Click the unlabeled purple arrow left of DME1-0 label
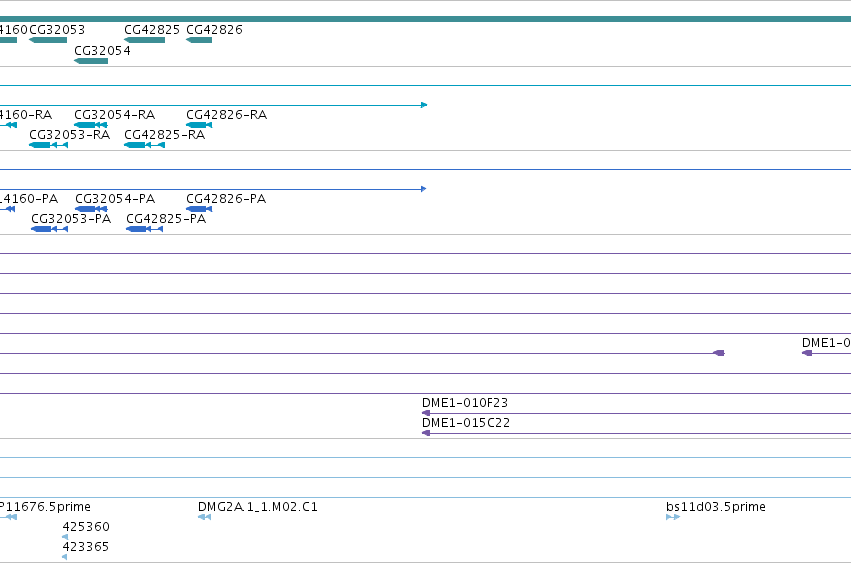 pos(719,353)
